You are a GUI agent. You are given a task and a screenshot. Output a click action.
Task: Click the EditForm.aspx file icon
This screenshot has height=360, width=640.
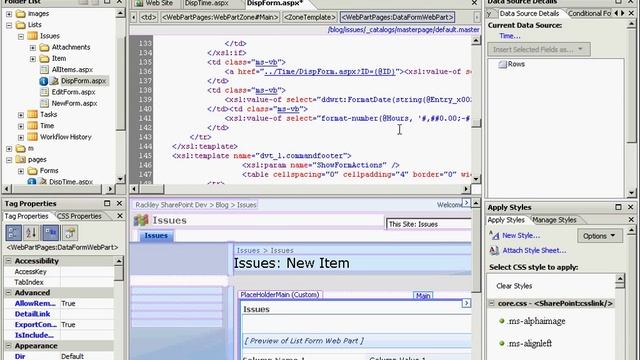point(44,92)
